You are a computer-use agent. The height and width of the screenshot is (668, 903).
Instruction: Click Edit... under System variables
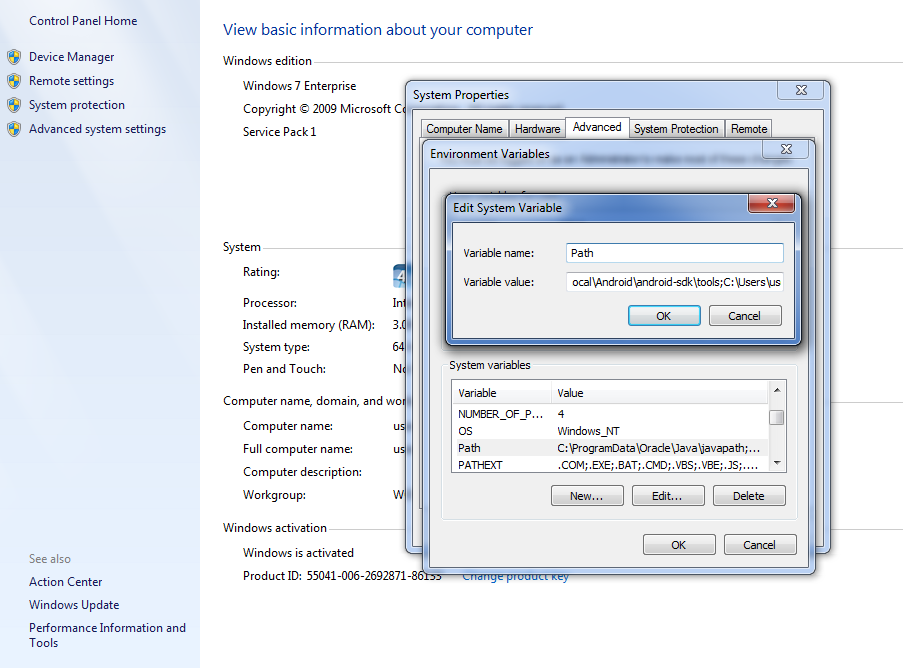pyautogui.click(x=667, y=496)
